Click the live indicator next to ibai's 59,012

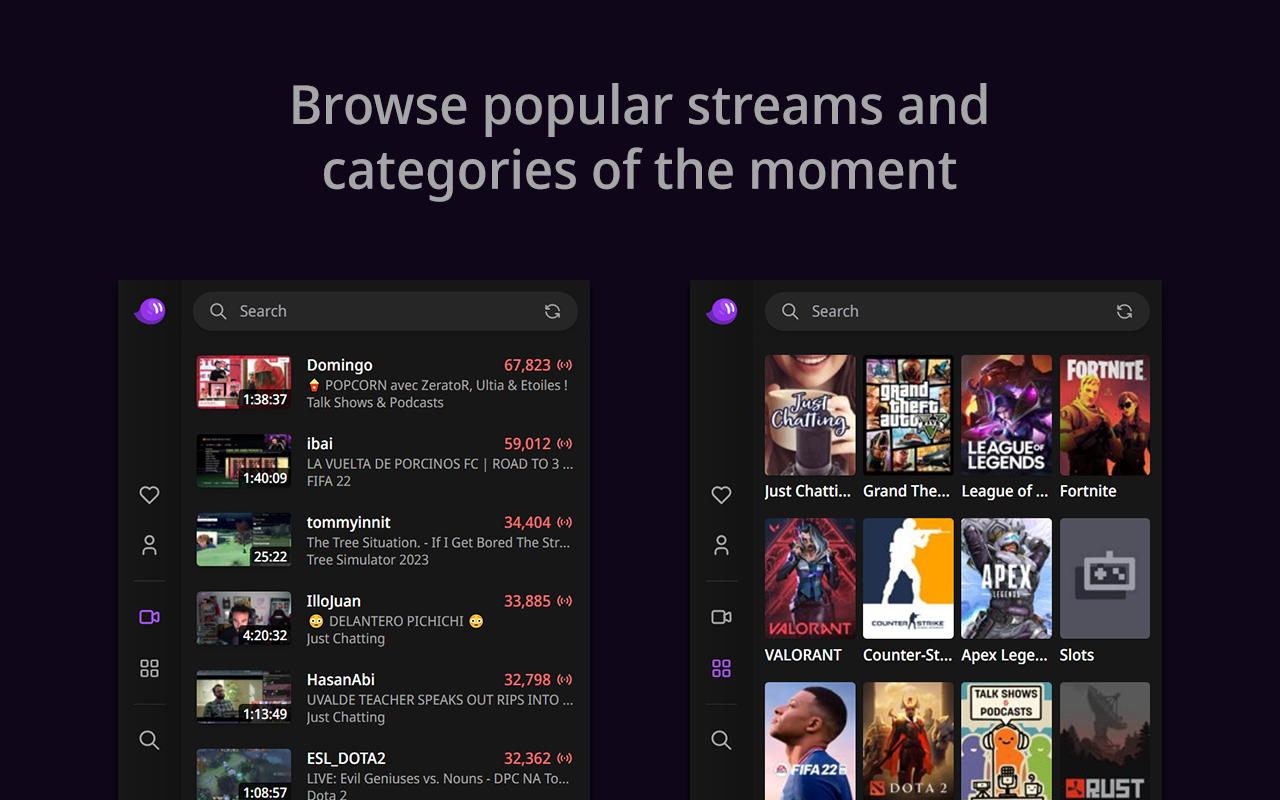click(565, 444)
